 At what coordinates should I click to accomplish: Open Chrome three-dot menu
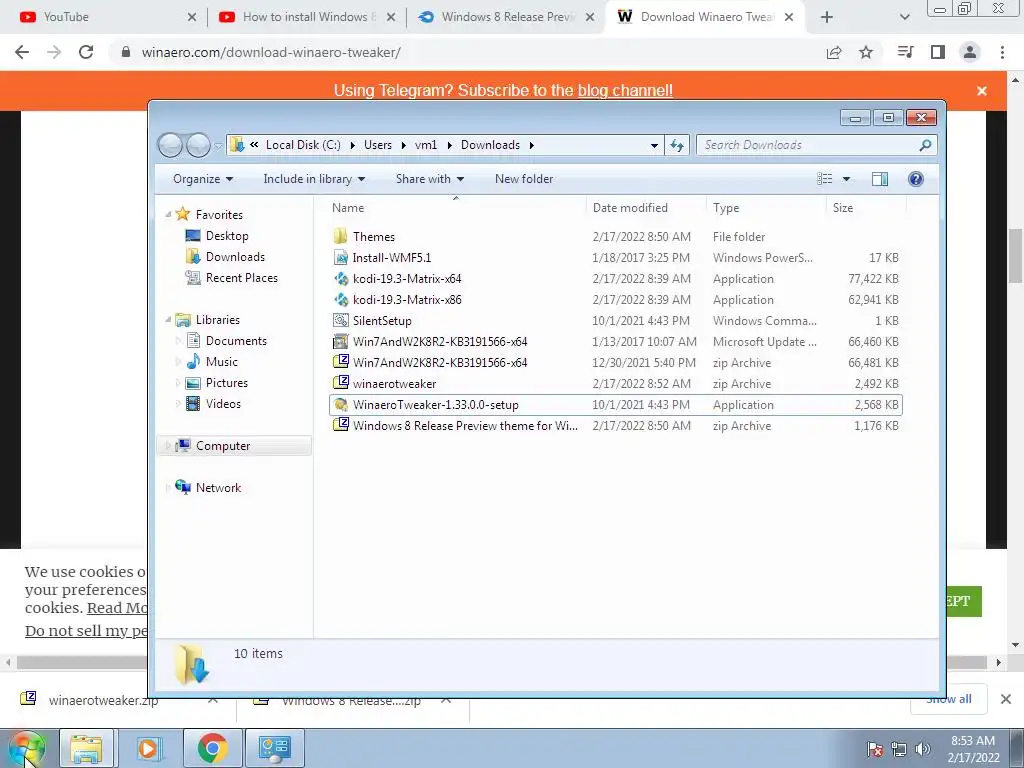1002,52
